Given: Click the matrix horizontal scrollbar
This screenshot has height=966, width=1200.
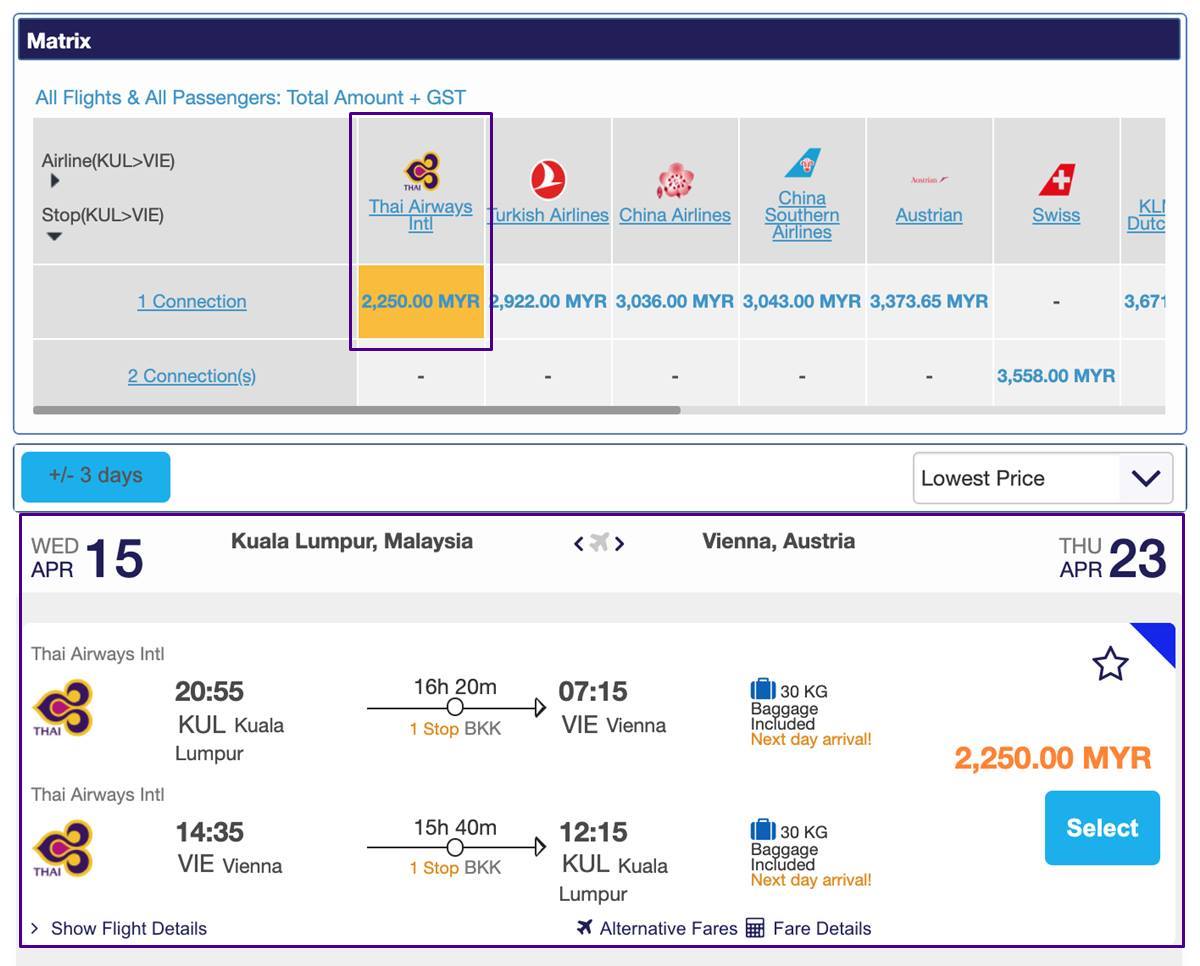Looking at the screenshot, I should pyautogui.click(x=357, y=410).
